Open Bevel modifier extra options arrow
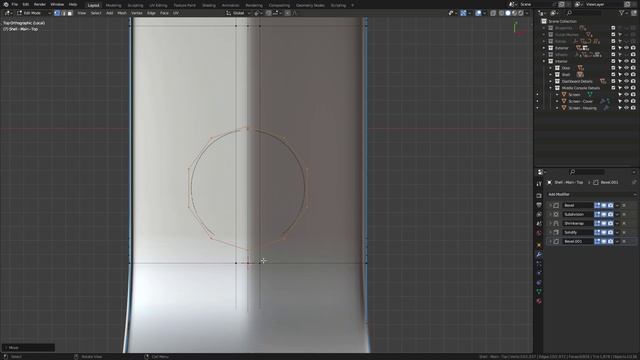 pyautogui.click(x=617, y=205)
